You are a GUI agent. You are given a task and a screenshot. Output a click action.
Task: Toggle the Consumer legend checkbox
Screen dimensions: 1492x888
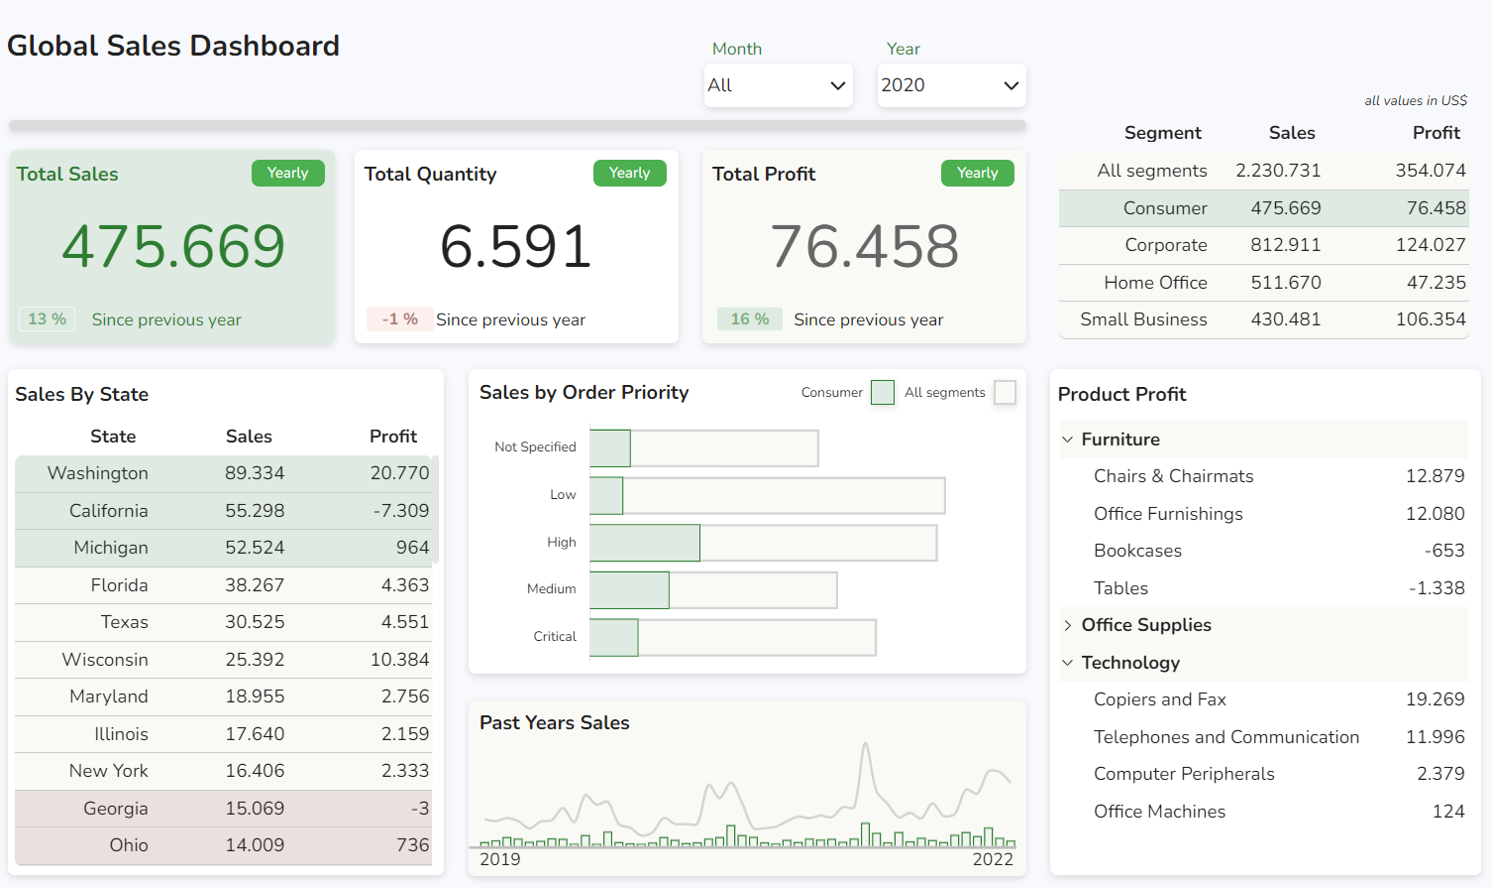[x=882, y=392]
